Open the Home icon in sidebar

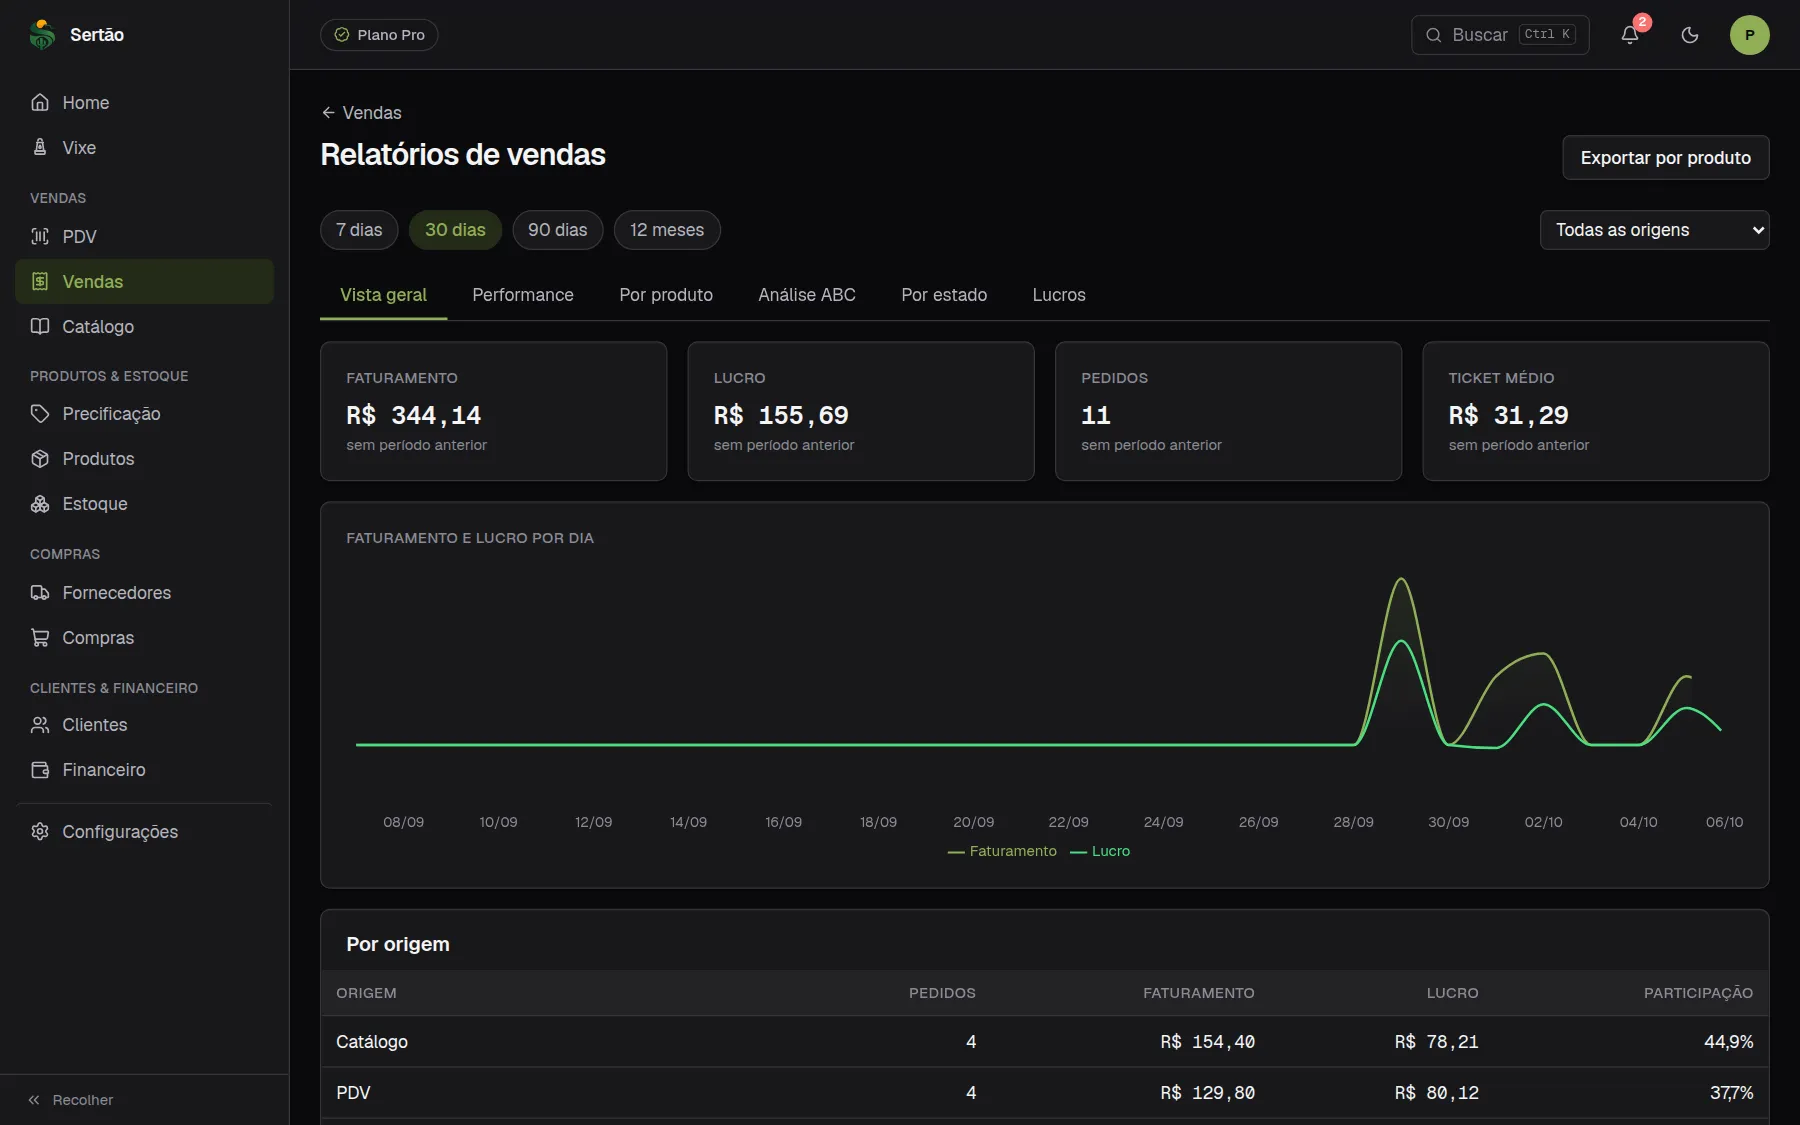pyautogui.click(x=40, y=102)
